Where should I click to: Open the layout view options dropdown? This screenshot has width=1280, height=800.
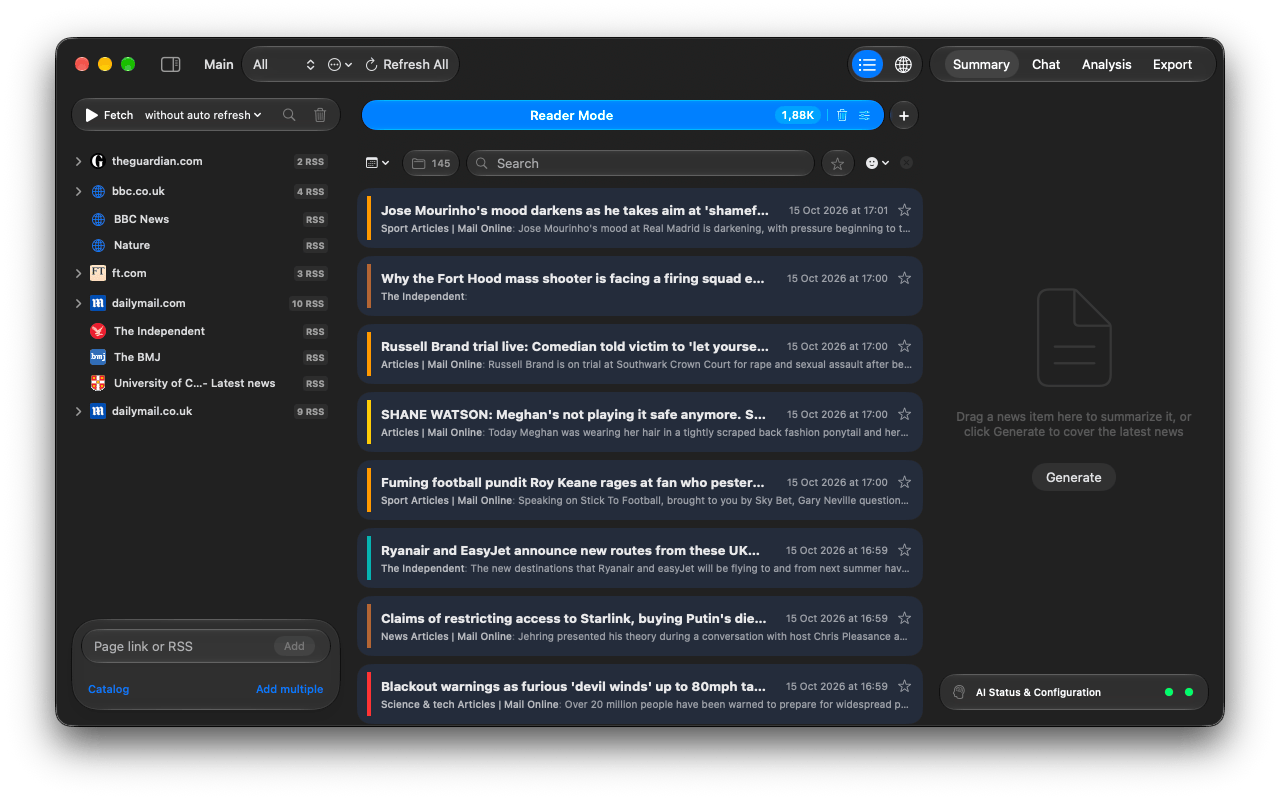[377, 163]
